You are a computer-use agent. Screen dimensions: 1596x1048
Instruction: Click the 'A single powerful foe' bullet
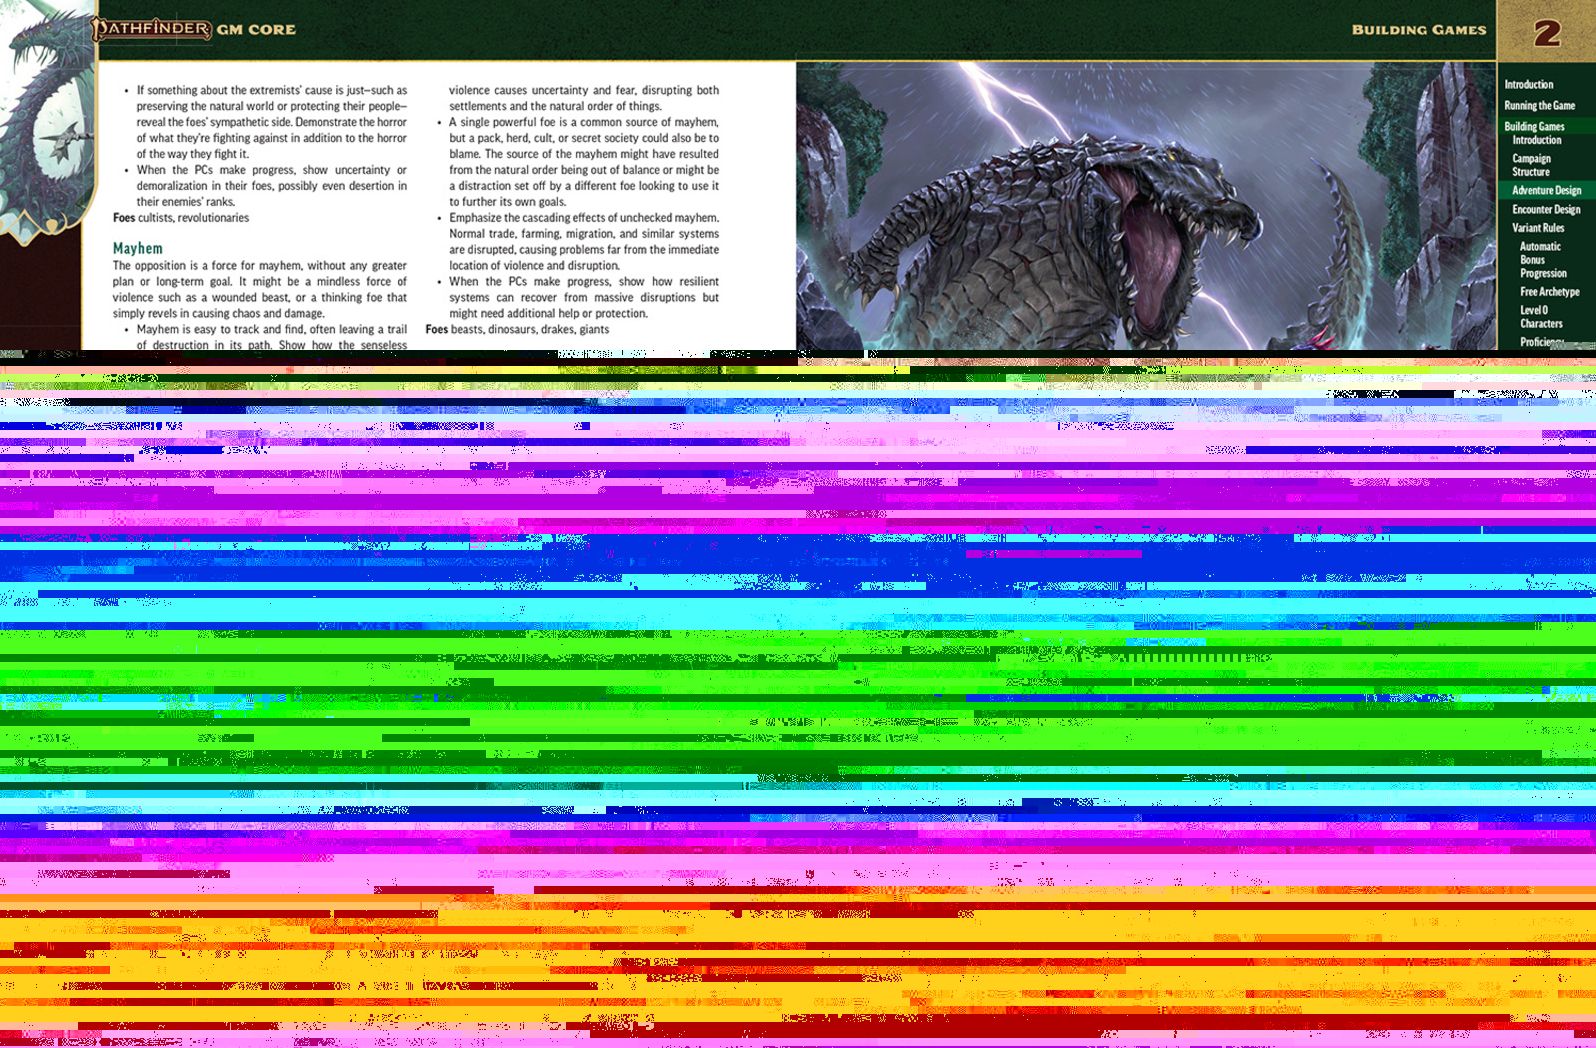[577, 162]
